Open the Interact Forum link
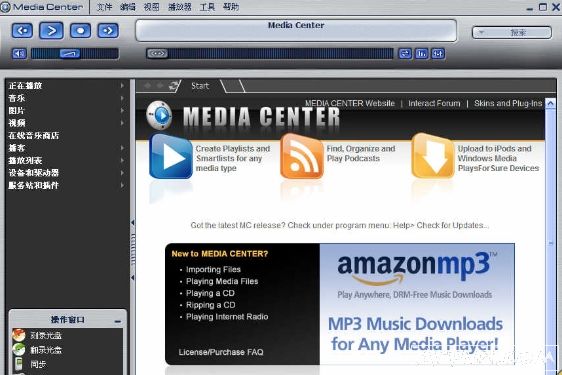The image size is (562, 375). 434,104
